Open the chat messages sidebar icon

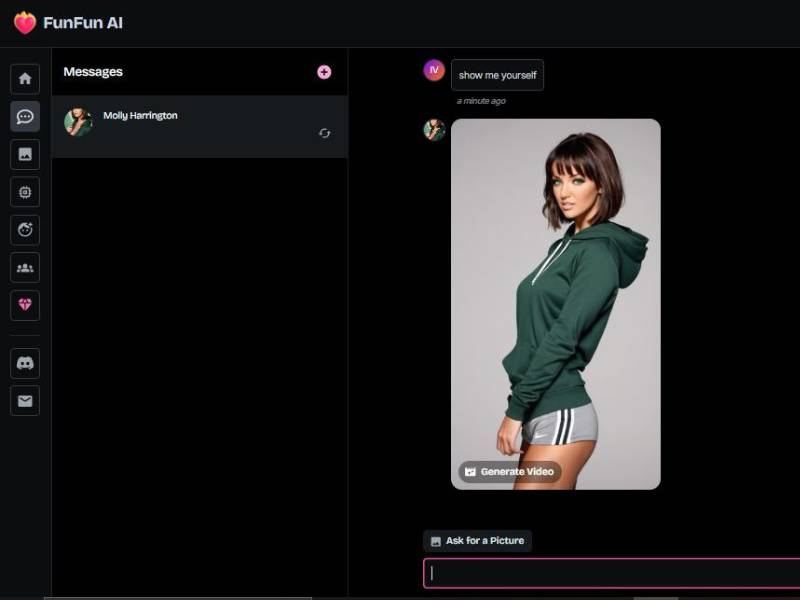point(25,117)
